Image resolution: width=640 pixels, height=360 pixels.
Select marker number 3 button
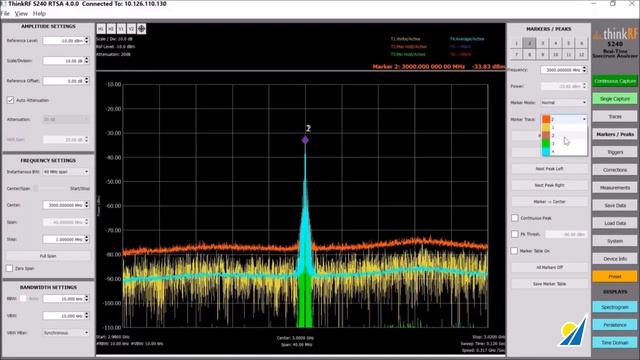542,43
